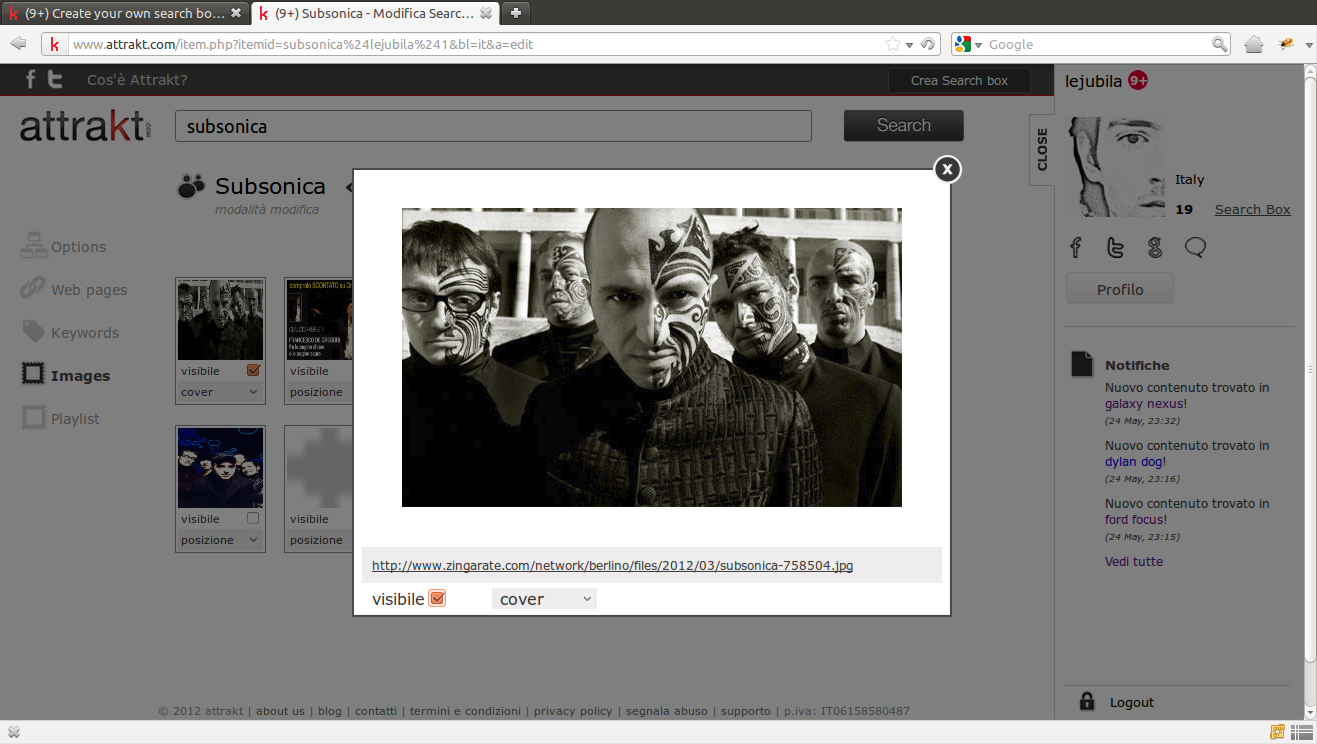
Task: Click the Search button
Action: (904, 125)
